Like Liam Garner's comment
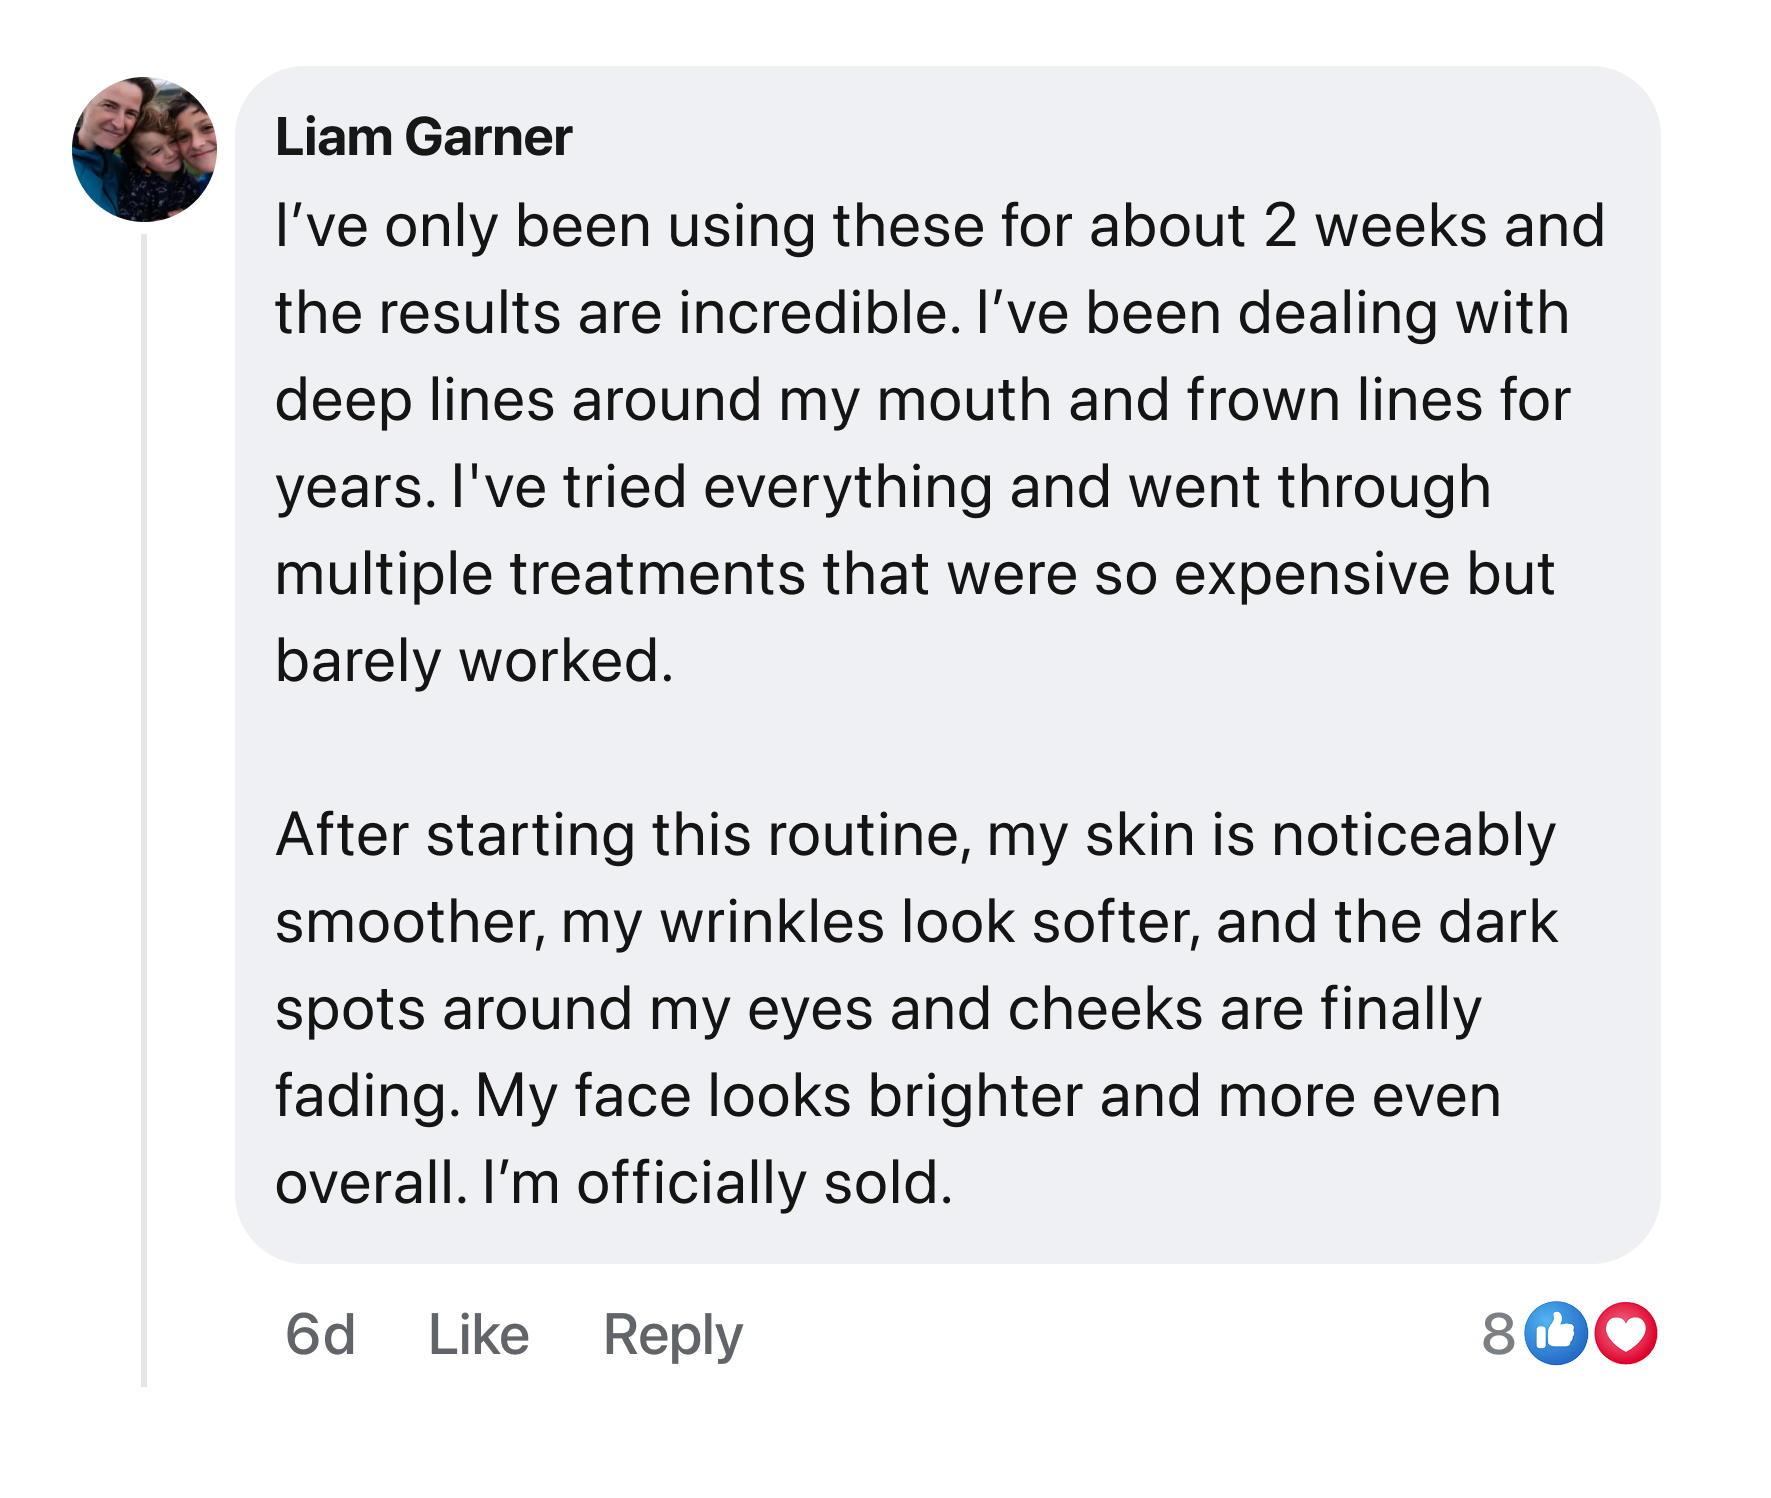This screenshot has height=1498, width=1771. click(x=478, y=1334)
